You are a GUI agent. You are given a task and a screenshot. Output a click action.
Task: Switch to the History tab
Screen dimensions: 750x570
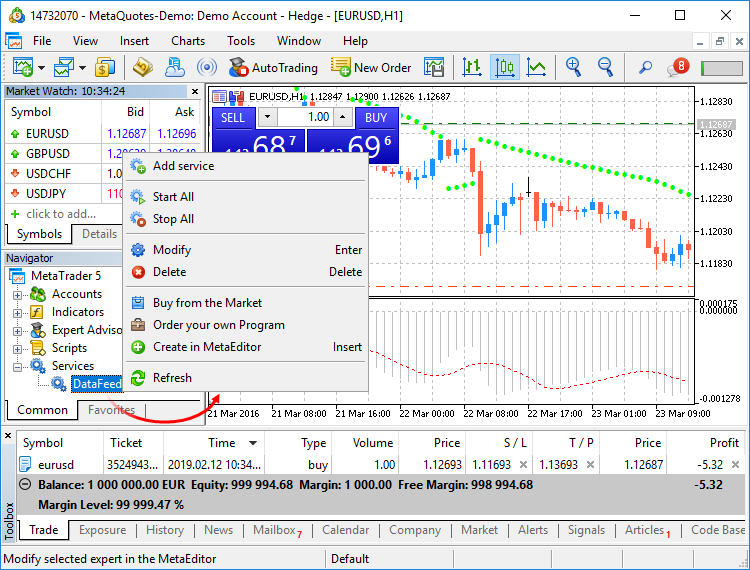[x=164, y=530]
